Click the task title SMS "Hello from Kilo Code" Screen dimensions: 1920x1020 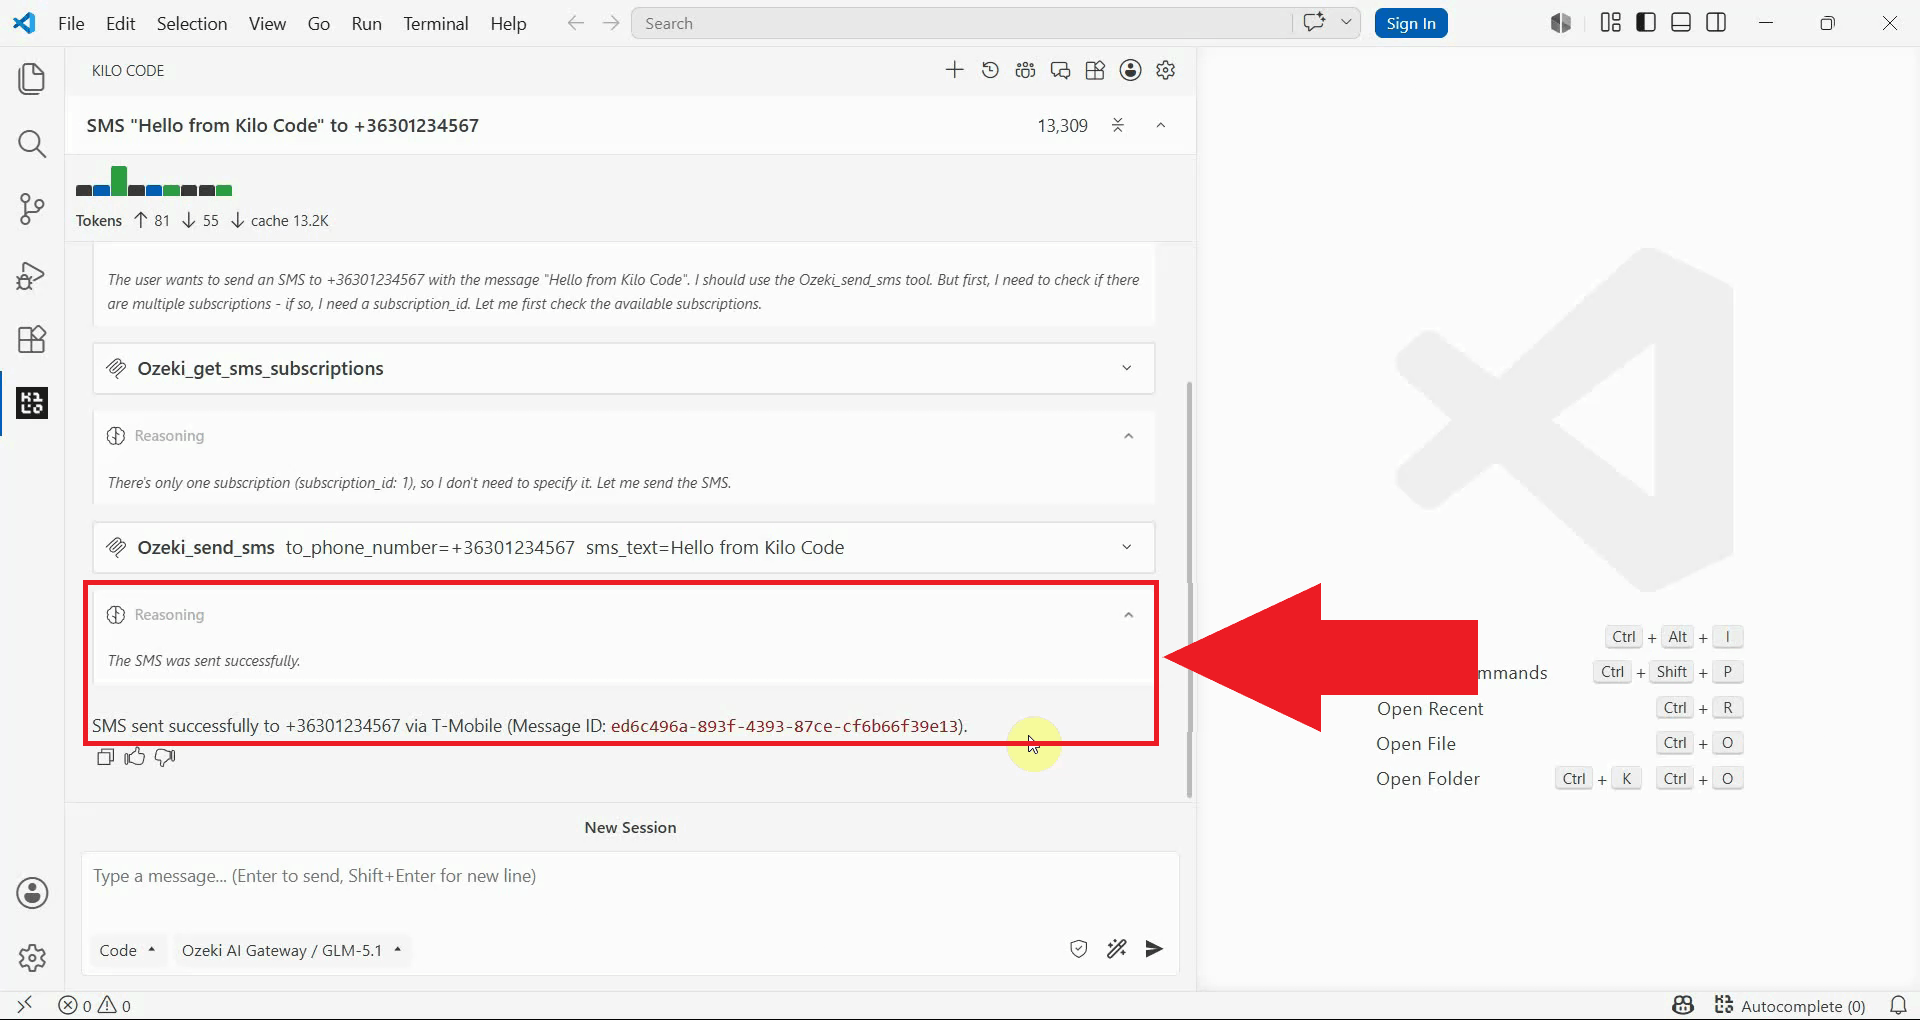(x=283, y=125)
